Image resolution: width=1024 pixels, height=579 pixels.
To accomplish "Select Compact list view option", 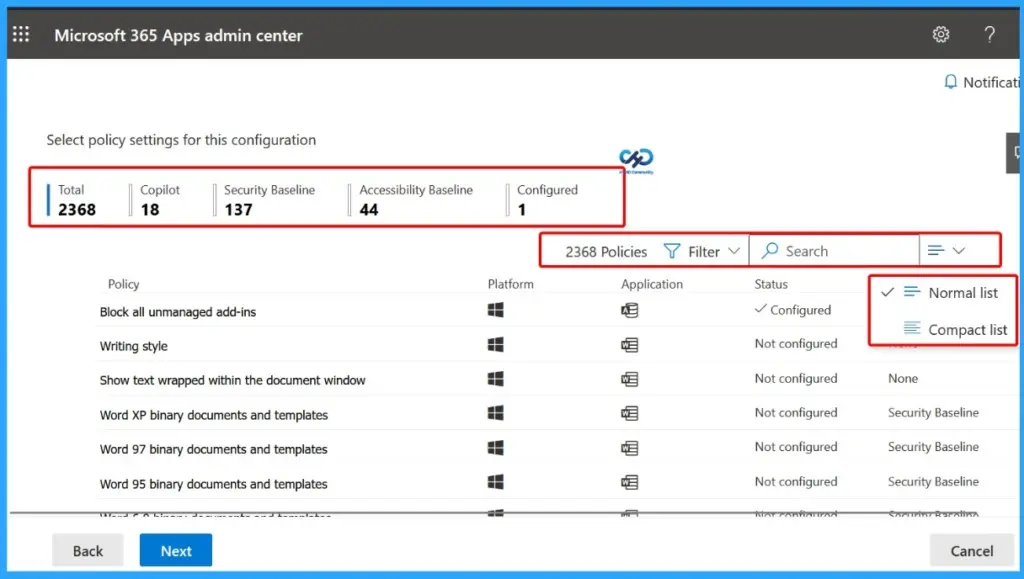I will 942,330.
